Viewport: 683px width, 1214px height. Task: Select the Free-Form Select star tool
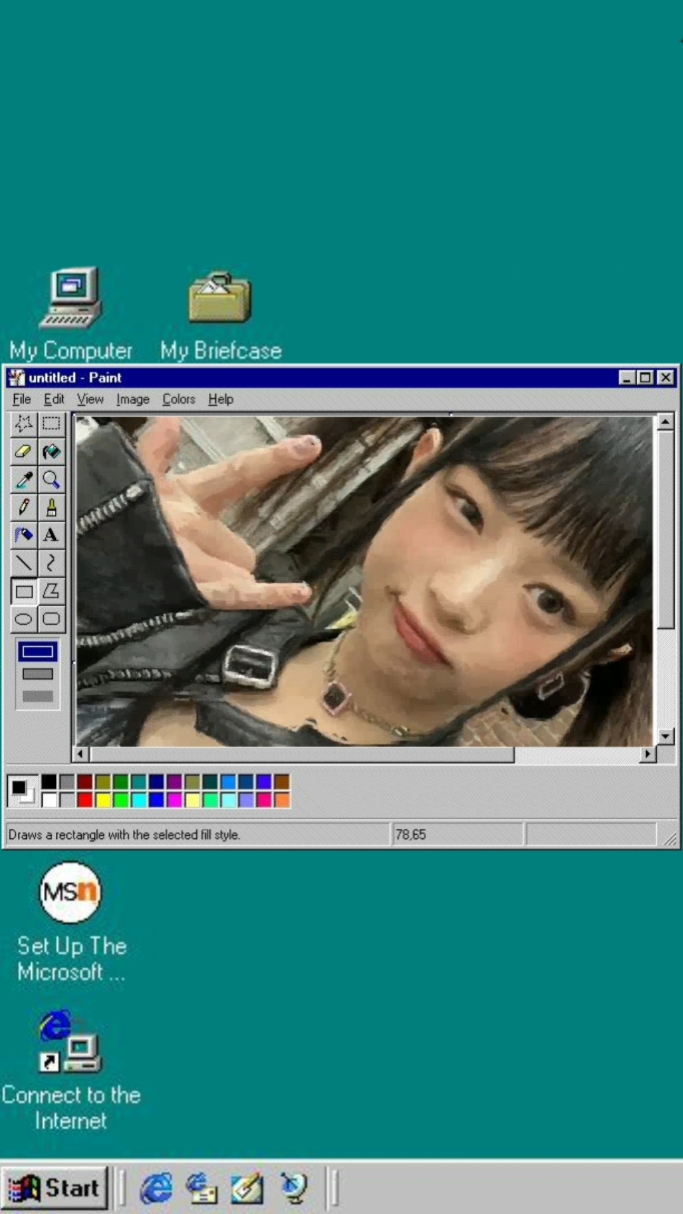(x=24, y=424)
